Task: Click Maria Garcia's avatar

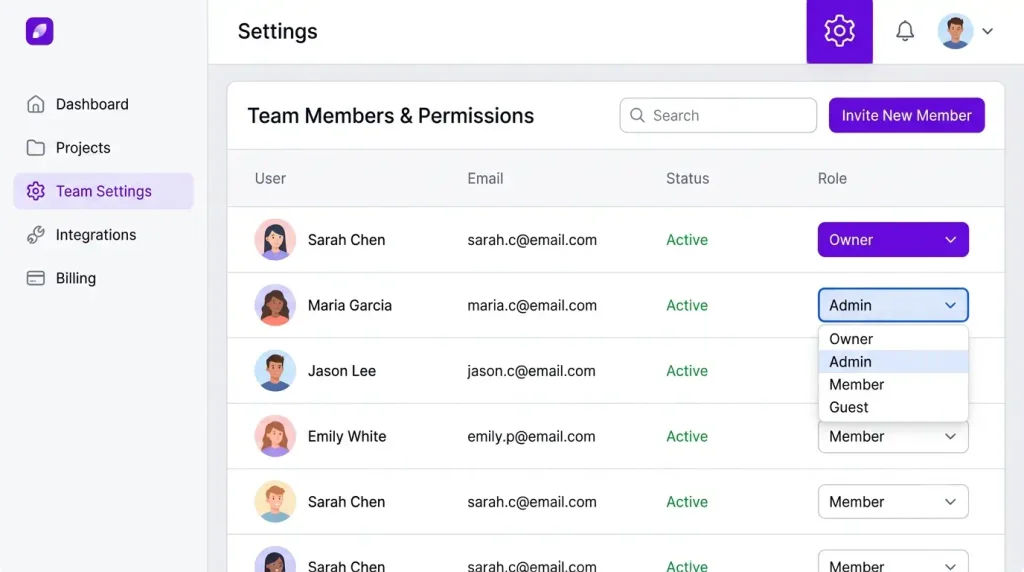Action: click(x=275, y=305)
